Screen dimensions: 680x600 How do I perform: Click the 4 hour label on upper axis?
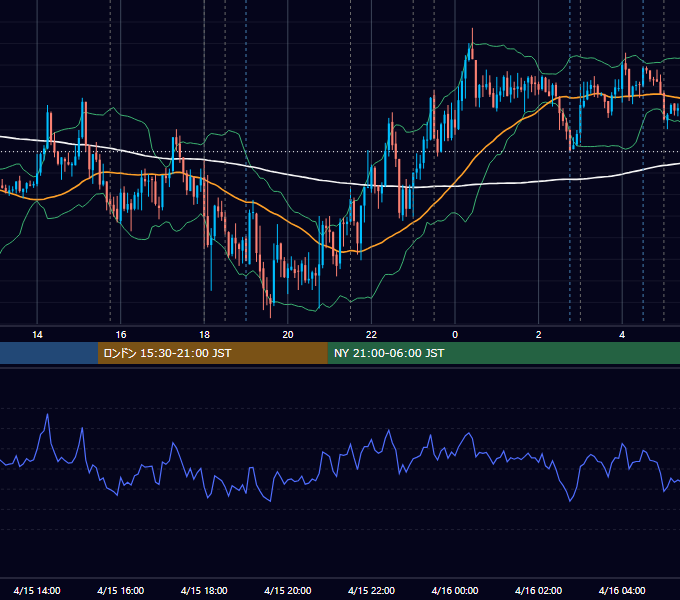click(x=622, y=335)
